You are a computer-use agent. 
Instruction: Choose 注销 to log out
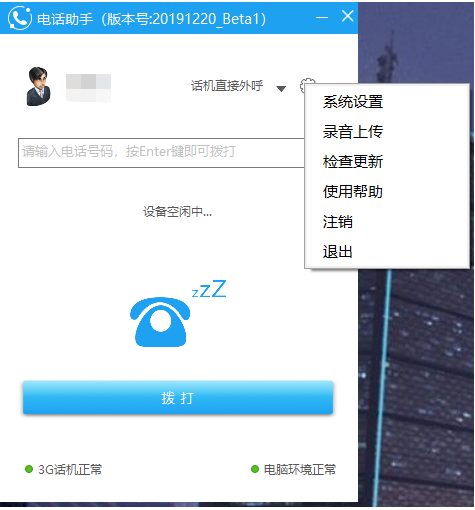[x=338, y=222]
